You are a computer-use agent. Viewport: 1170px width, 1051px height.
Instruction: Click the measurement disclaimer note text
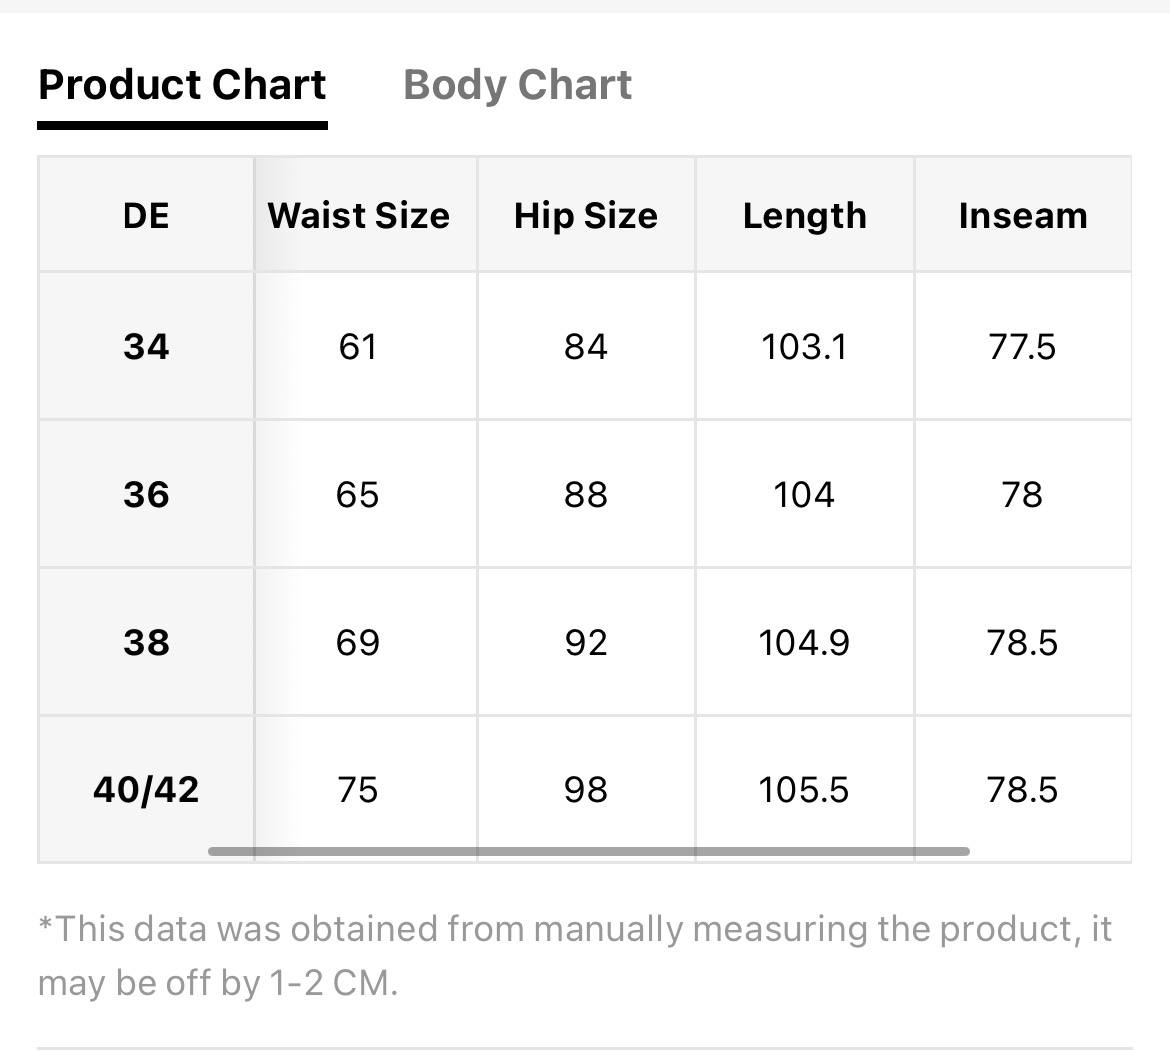[575, 956]
